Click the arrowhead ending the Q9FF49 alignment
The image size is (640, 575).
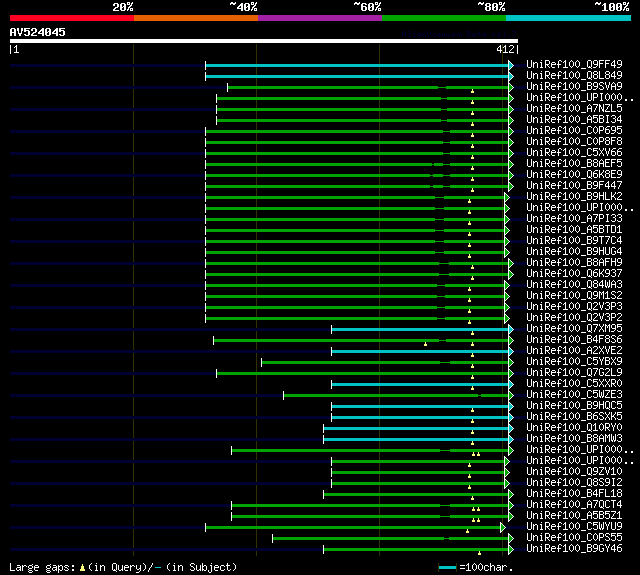(511, 65)
